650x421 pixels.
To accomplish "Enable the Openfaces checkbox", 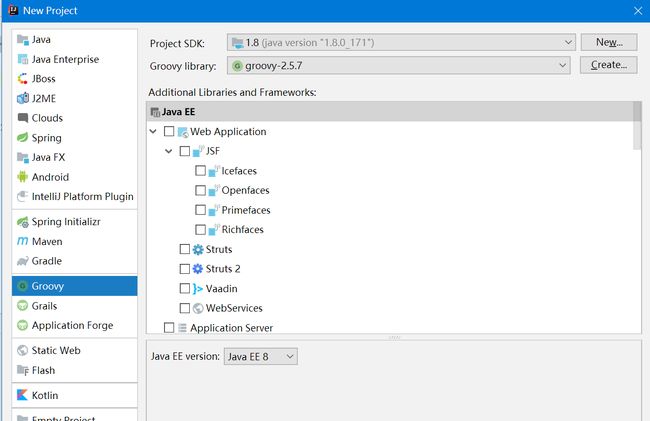I will (201, 190).
